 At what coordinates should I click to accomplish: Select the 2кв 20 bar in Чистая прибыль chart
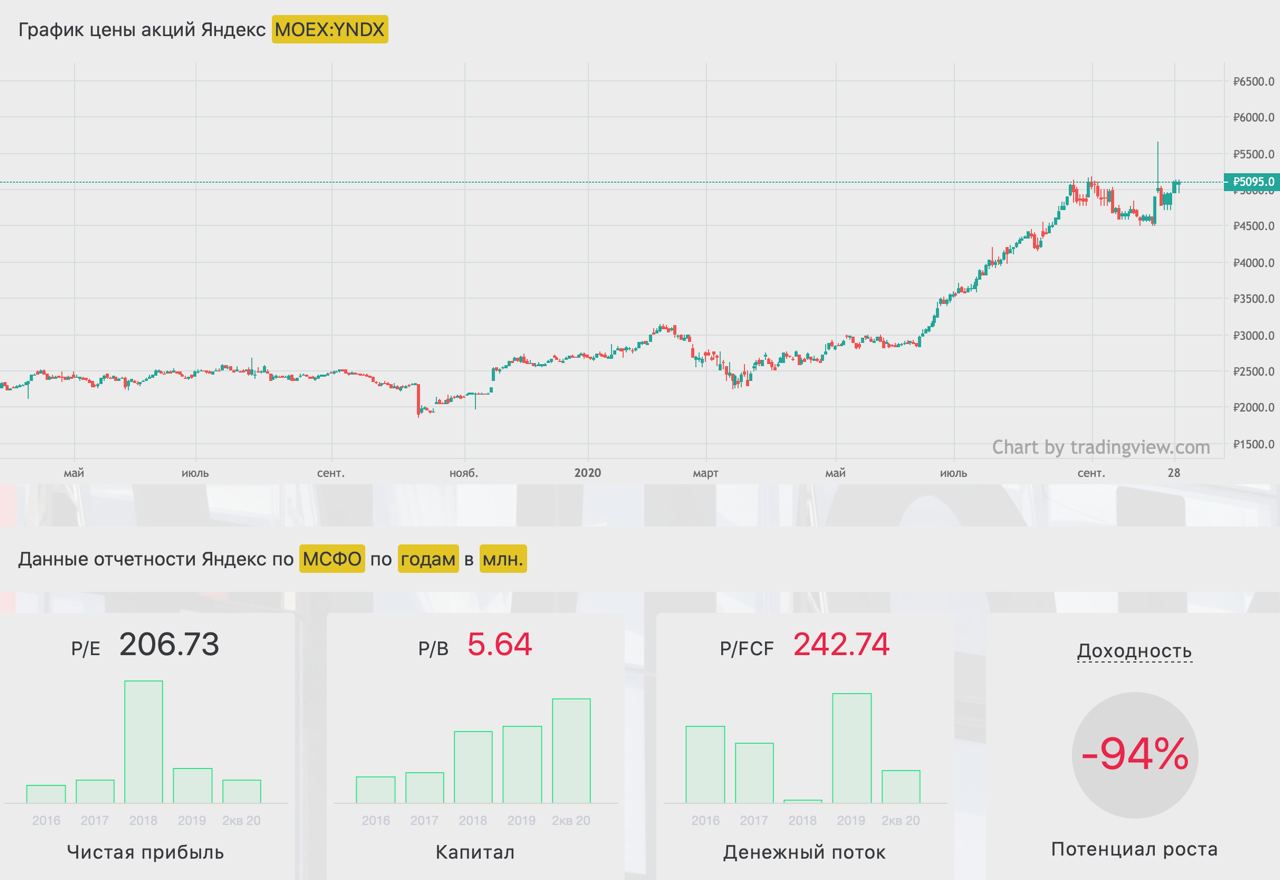[x=241, y=791]
